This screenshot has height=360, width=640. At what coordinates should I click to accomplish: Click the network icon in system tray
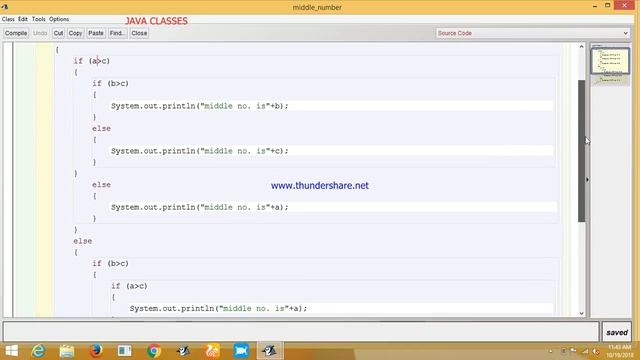point(585,351)
